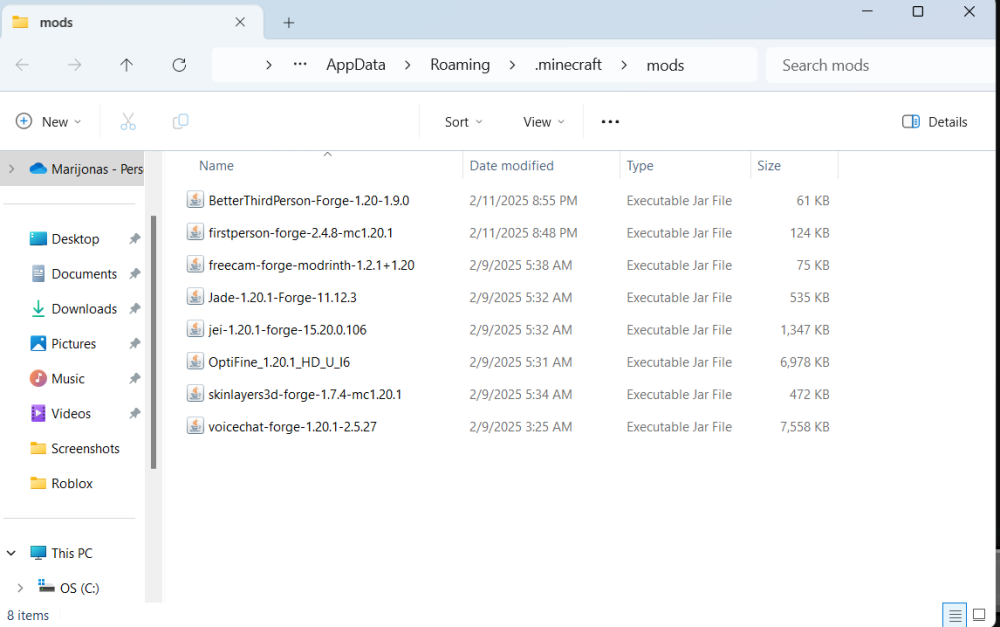Switch to the large thumbnails view icon in the status bar
The width and height of the screenshot is (1000, 627).
click(x=979, y=616)
